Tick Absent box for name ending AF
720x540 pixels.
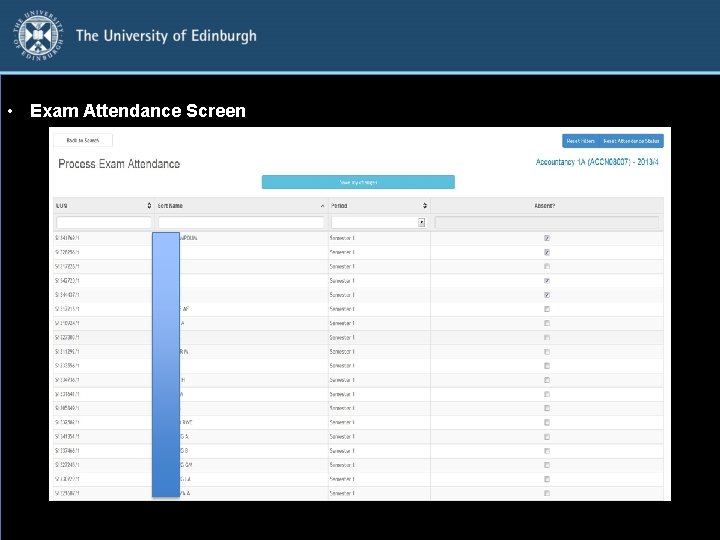[547, 309]
